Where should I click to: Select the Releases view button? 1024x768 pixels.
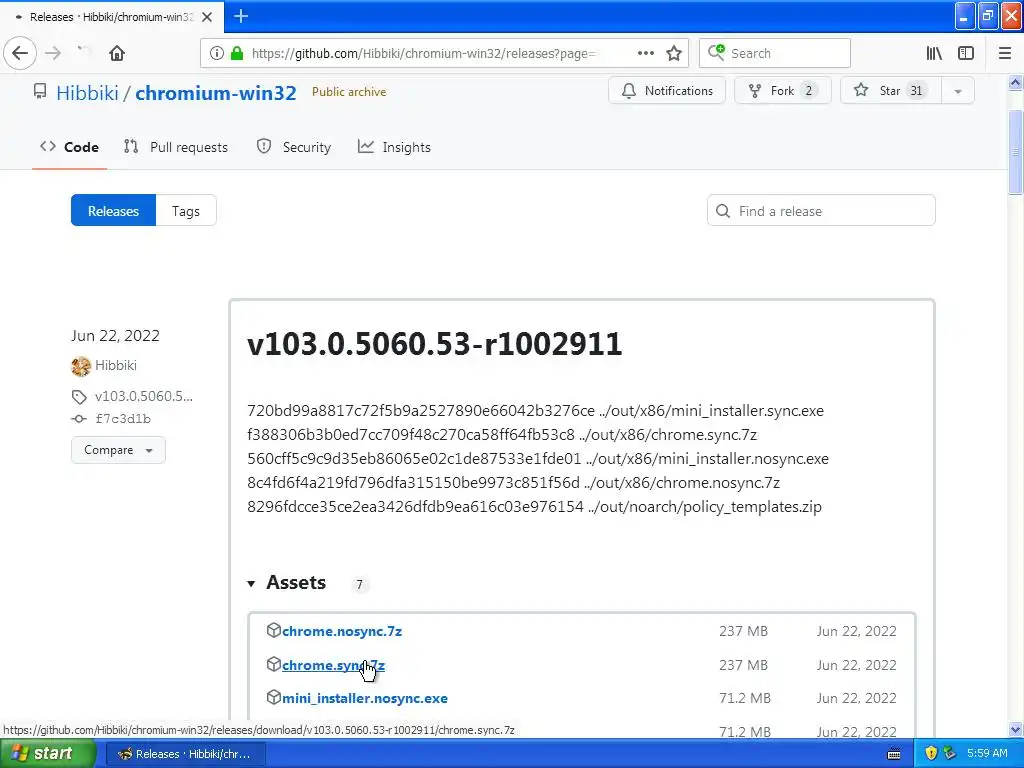[x=114, y=211]
